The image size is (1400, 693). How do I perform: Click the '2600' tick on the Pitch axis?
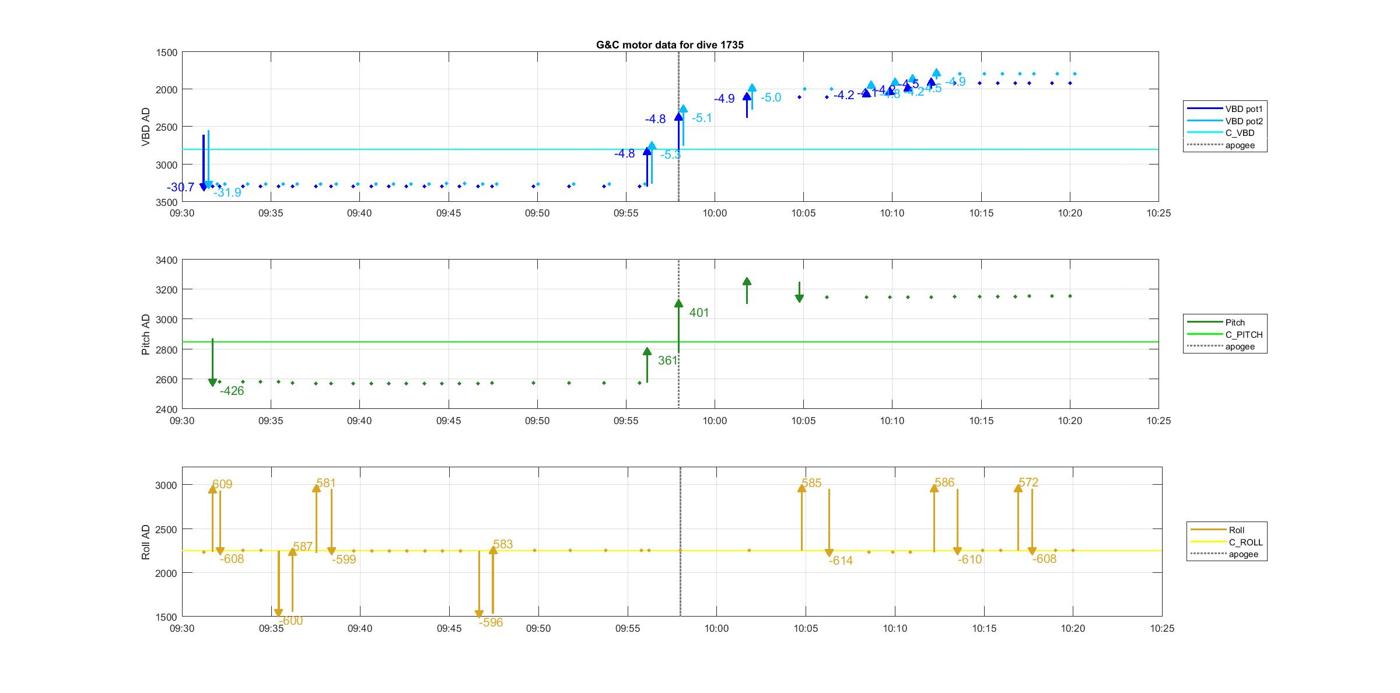pos(166,380)
